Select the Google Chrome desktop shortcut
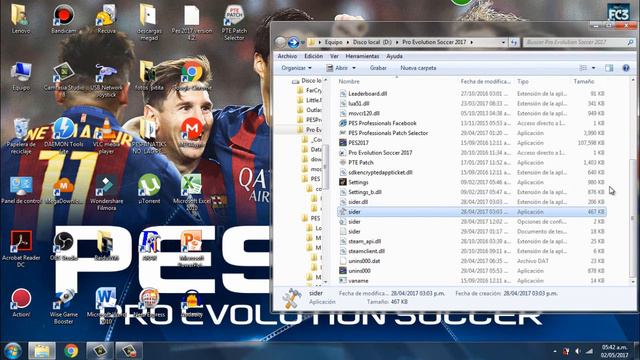The height and width of the screenshot is (360, 640). [x=192, y=76]
